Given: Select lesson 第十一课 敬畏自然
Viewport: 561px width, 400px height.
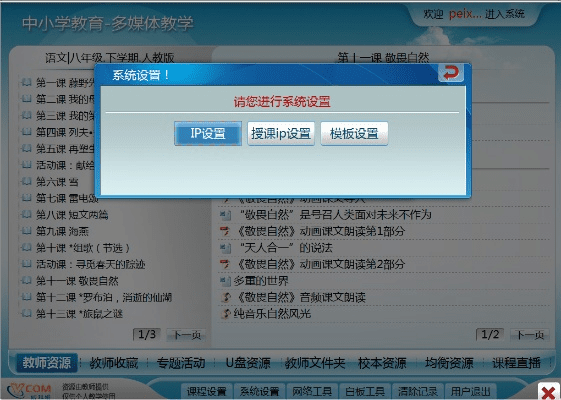Looking at the screenshot, I should (77, 281).
